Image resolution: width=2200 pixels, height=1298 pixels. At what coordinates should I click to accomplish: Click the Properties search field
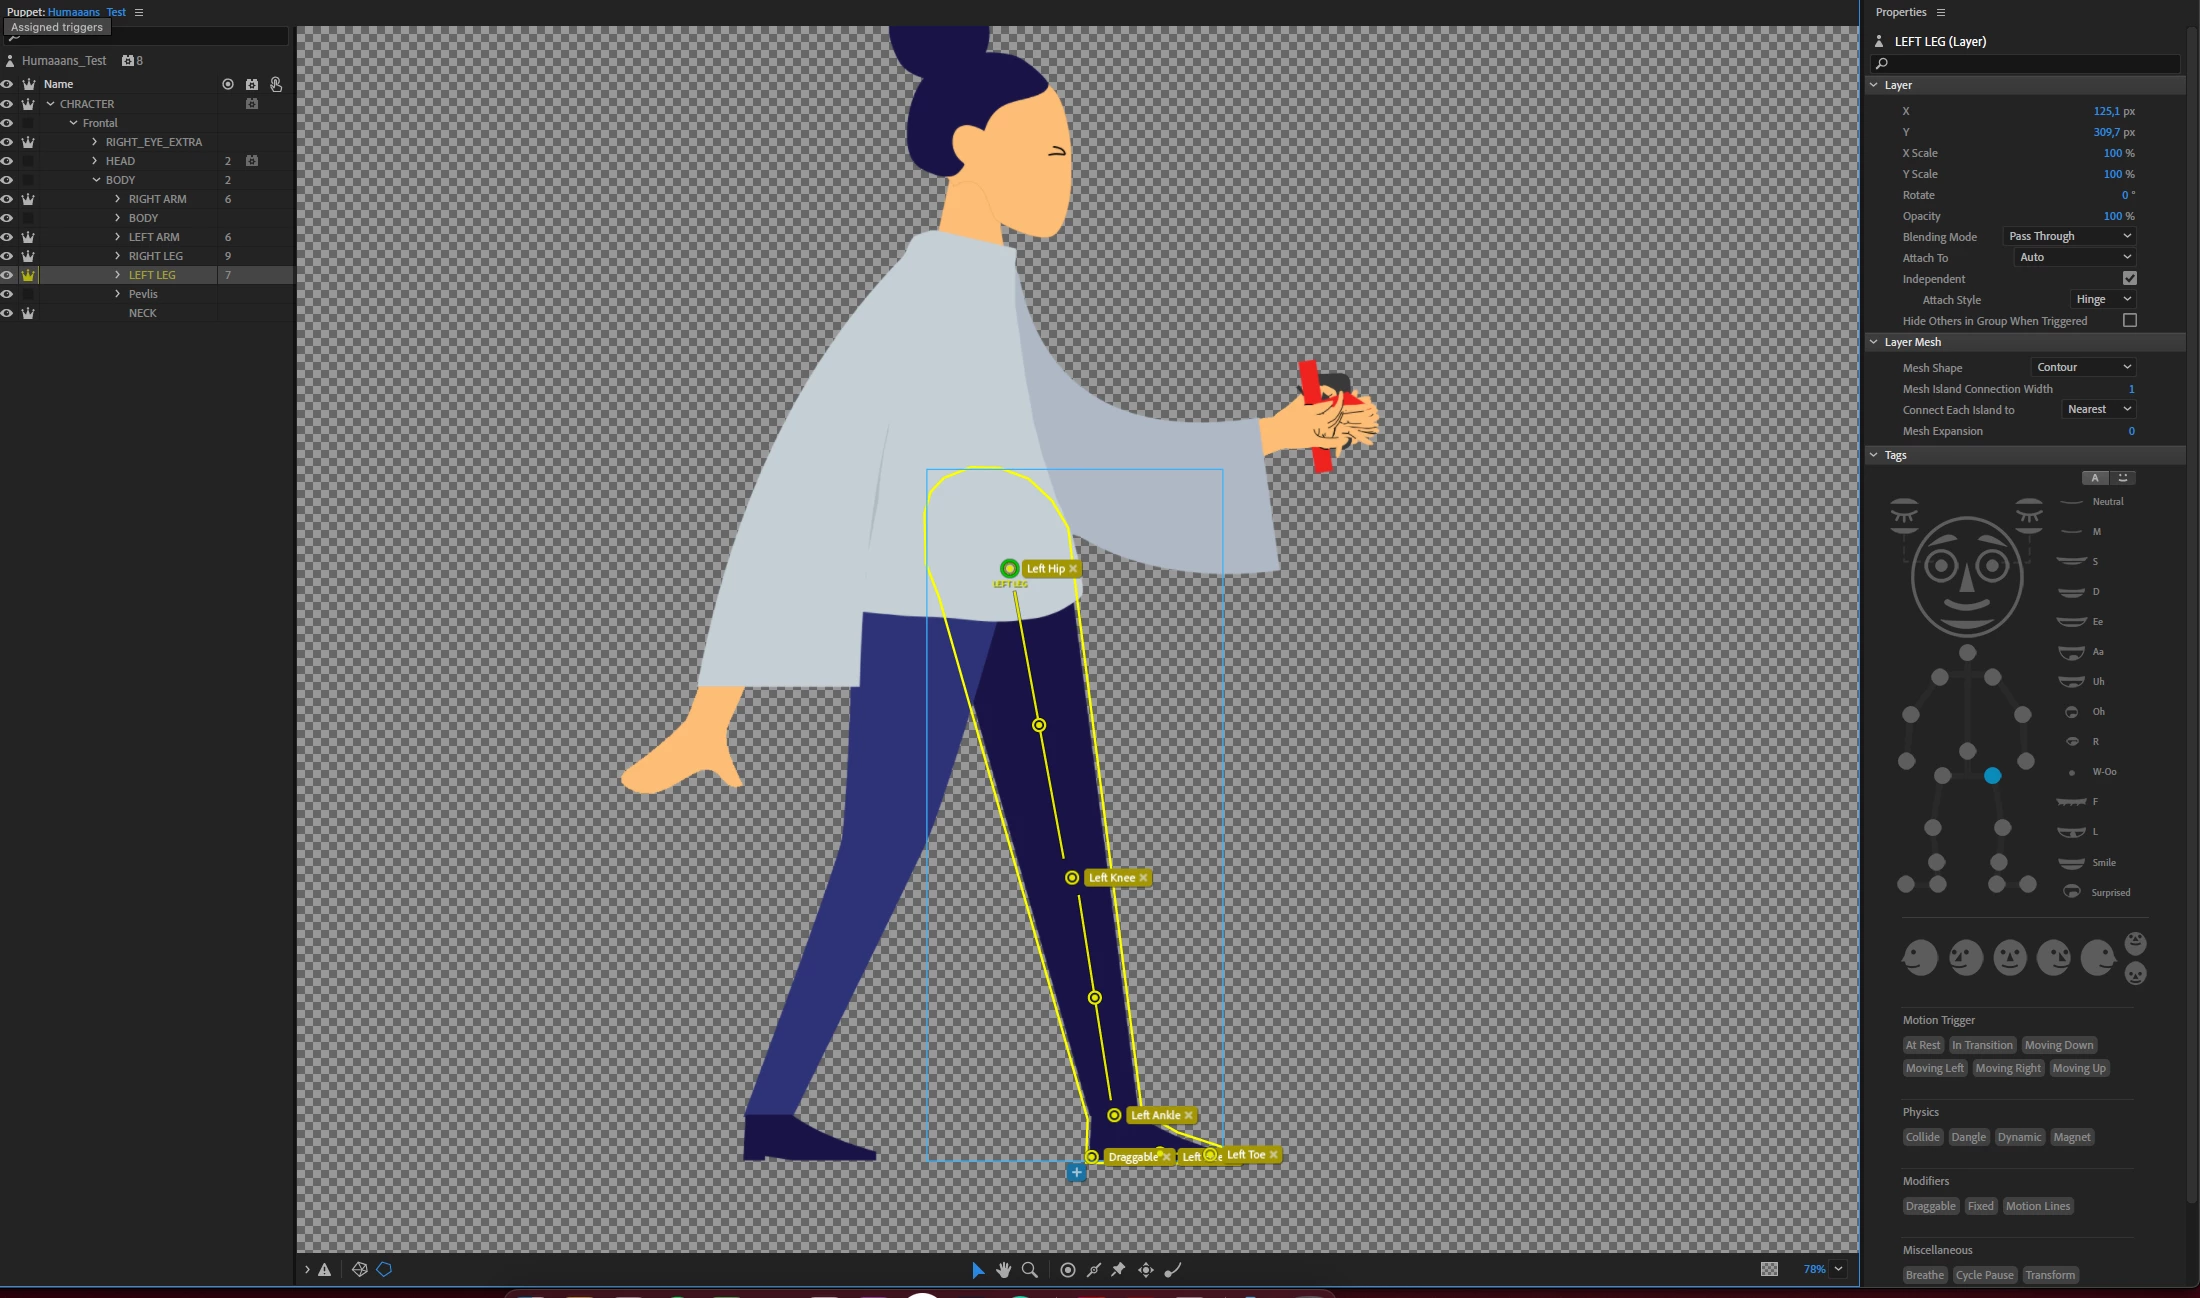[x=2030, y=63]
